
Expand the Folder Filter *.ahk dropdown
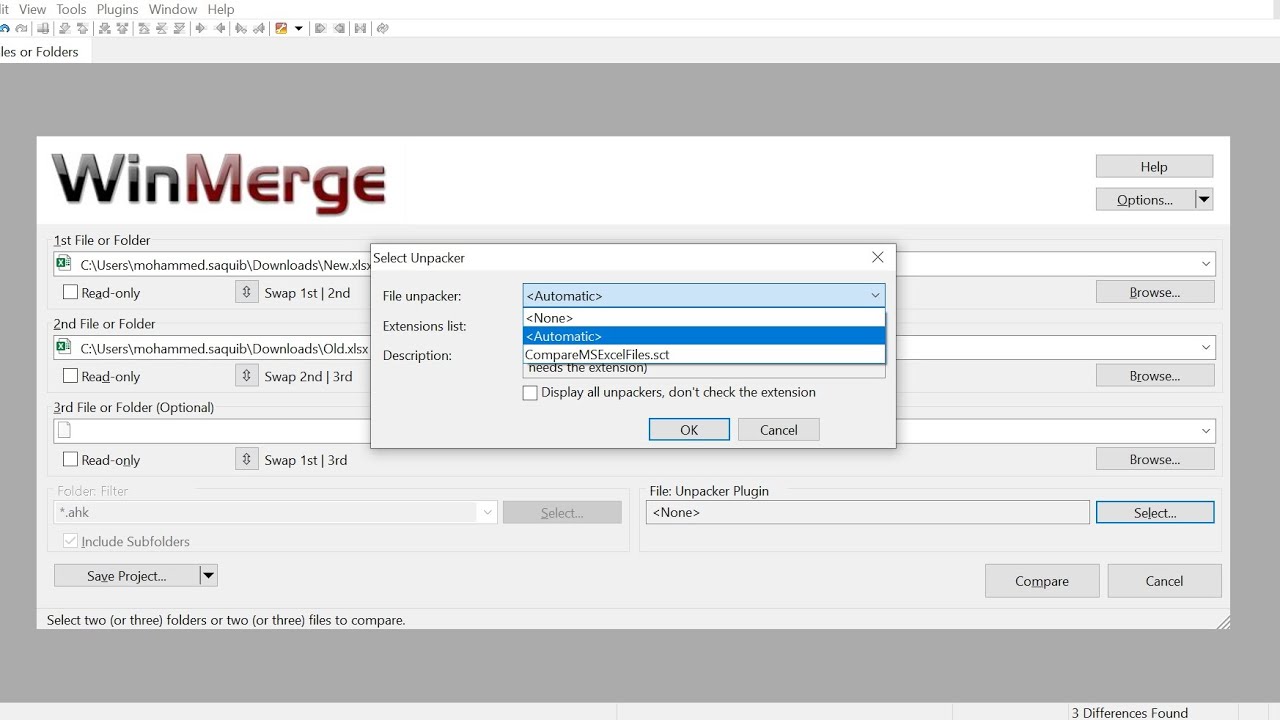[x=487, y=512]
